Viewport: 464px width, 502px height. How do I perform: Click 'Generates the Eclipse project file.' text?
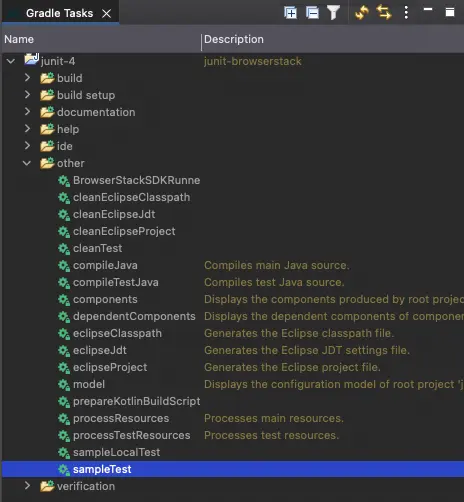292,367
